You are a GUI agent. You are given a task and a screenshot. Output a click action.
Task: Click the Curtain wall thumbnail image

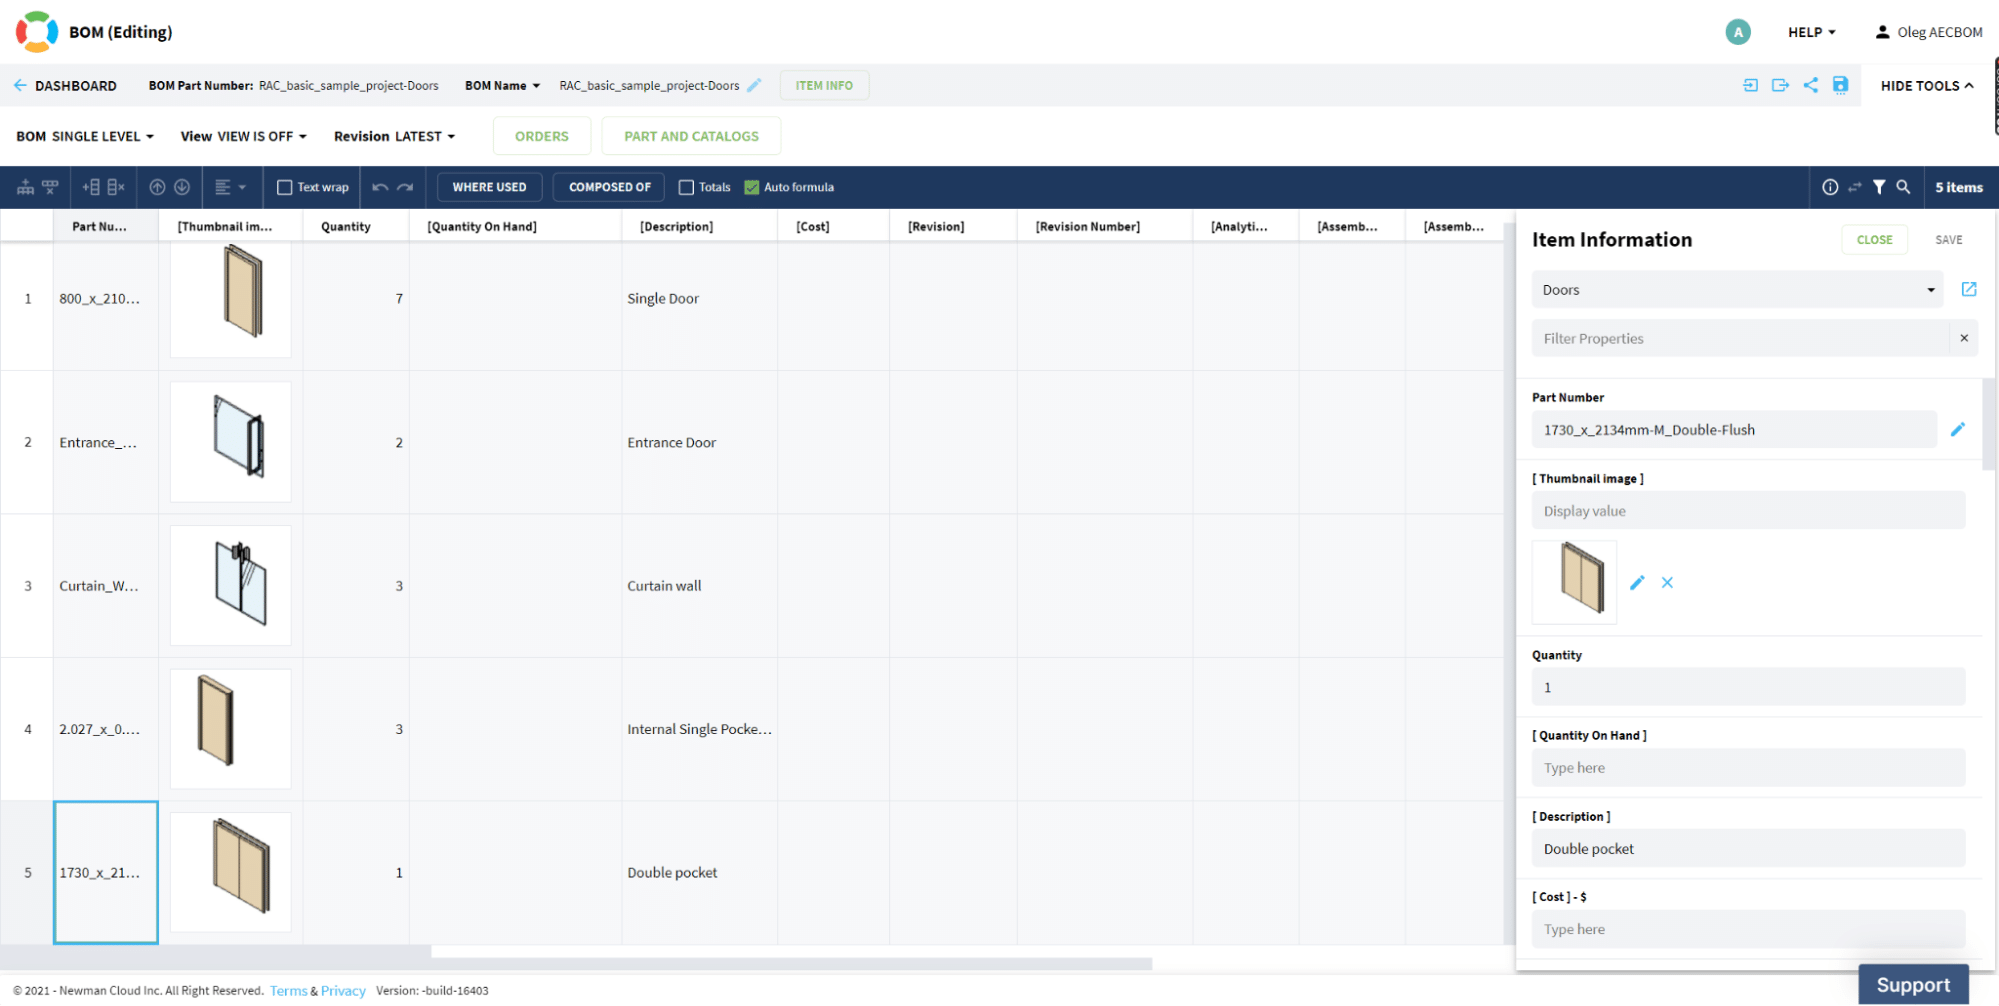point(231,585)
